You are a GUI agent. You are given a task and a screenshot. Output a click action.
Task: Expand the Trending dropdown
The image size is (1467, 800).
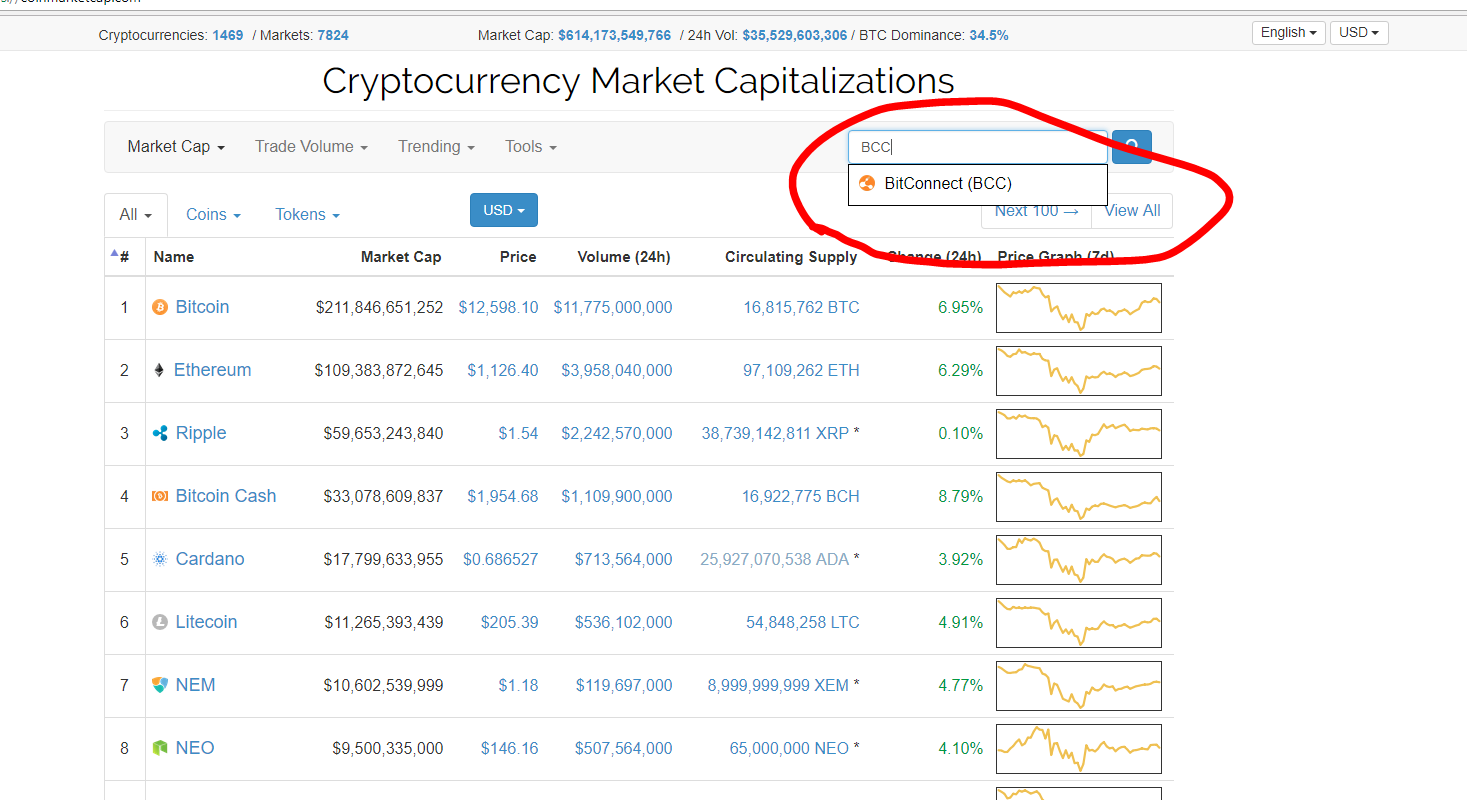pyautogui.click(x=436, y=146)
